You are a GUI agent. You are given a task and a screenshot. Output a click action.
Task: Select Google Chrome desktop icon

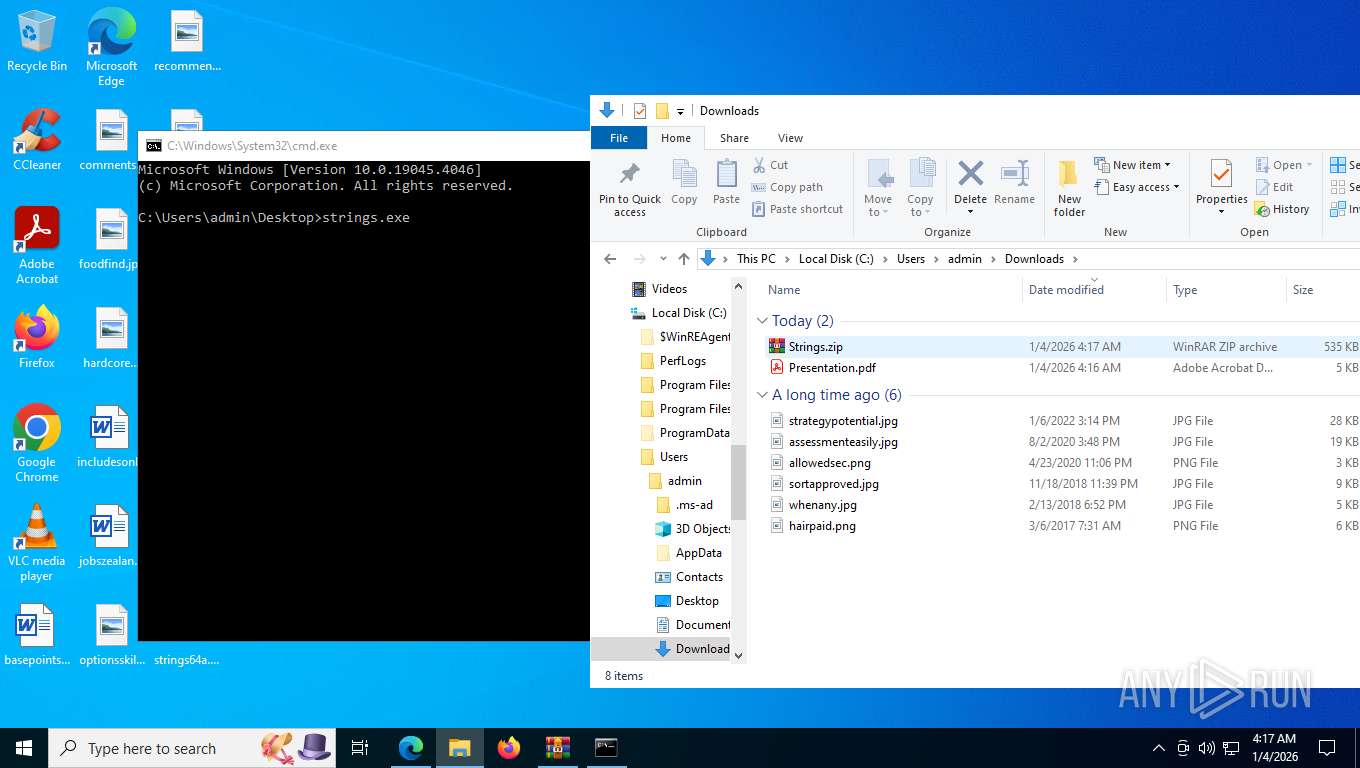pyautogui.click(x=37, y=444)
